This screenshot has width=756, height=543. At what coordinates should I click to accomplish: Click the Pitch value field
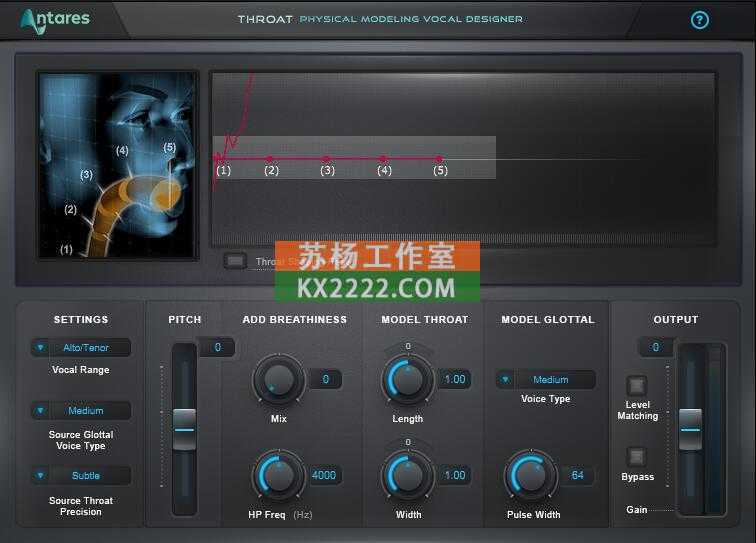click(217, 347)
